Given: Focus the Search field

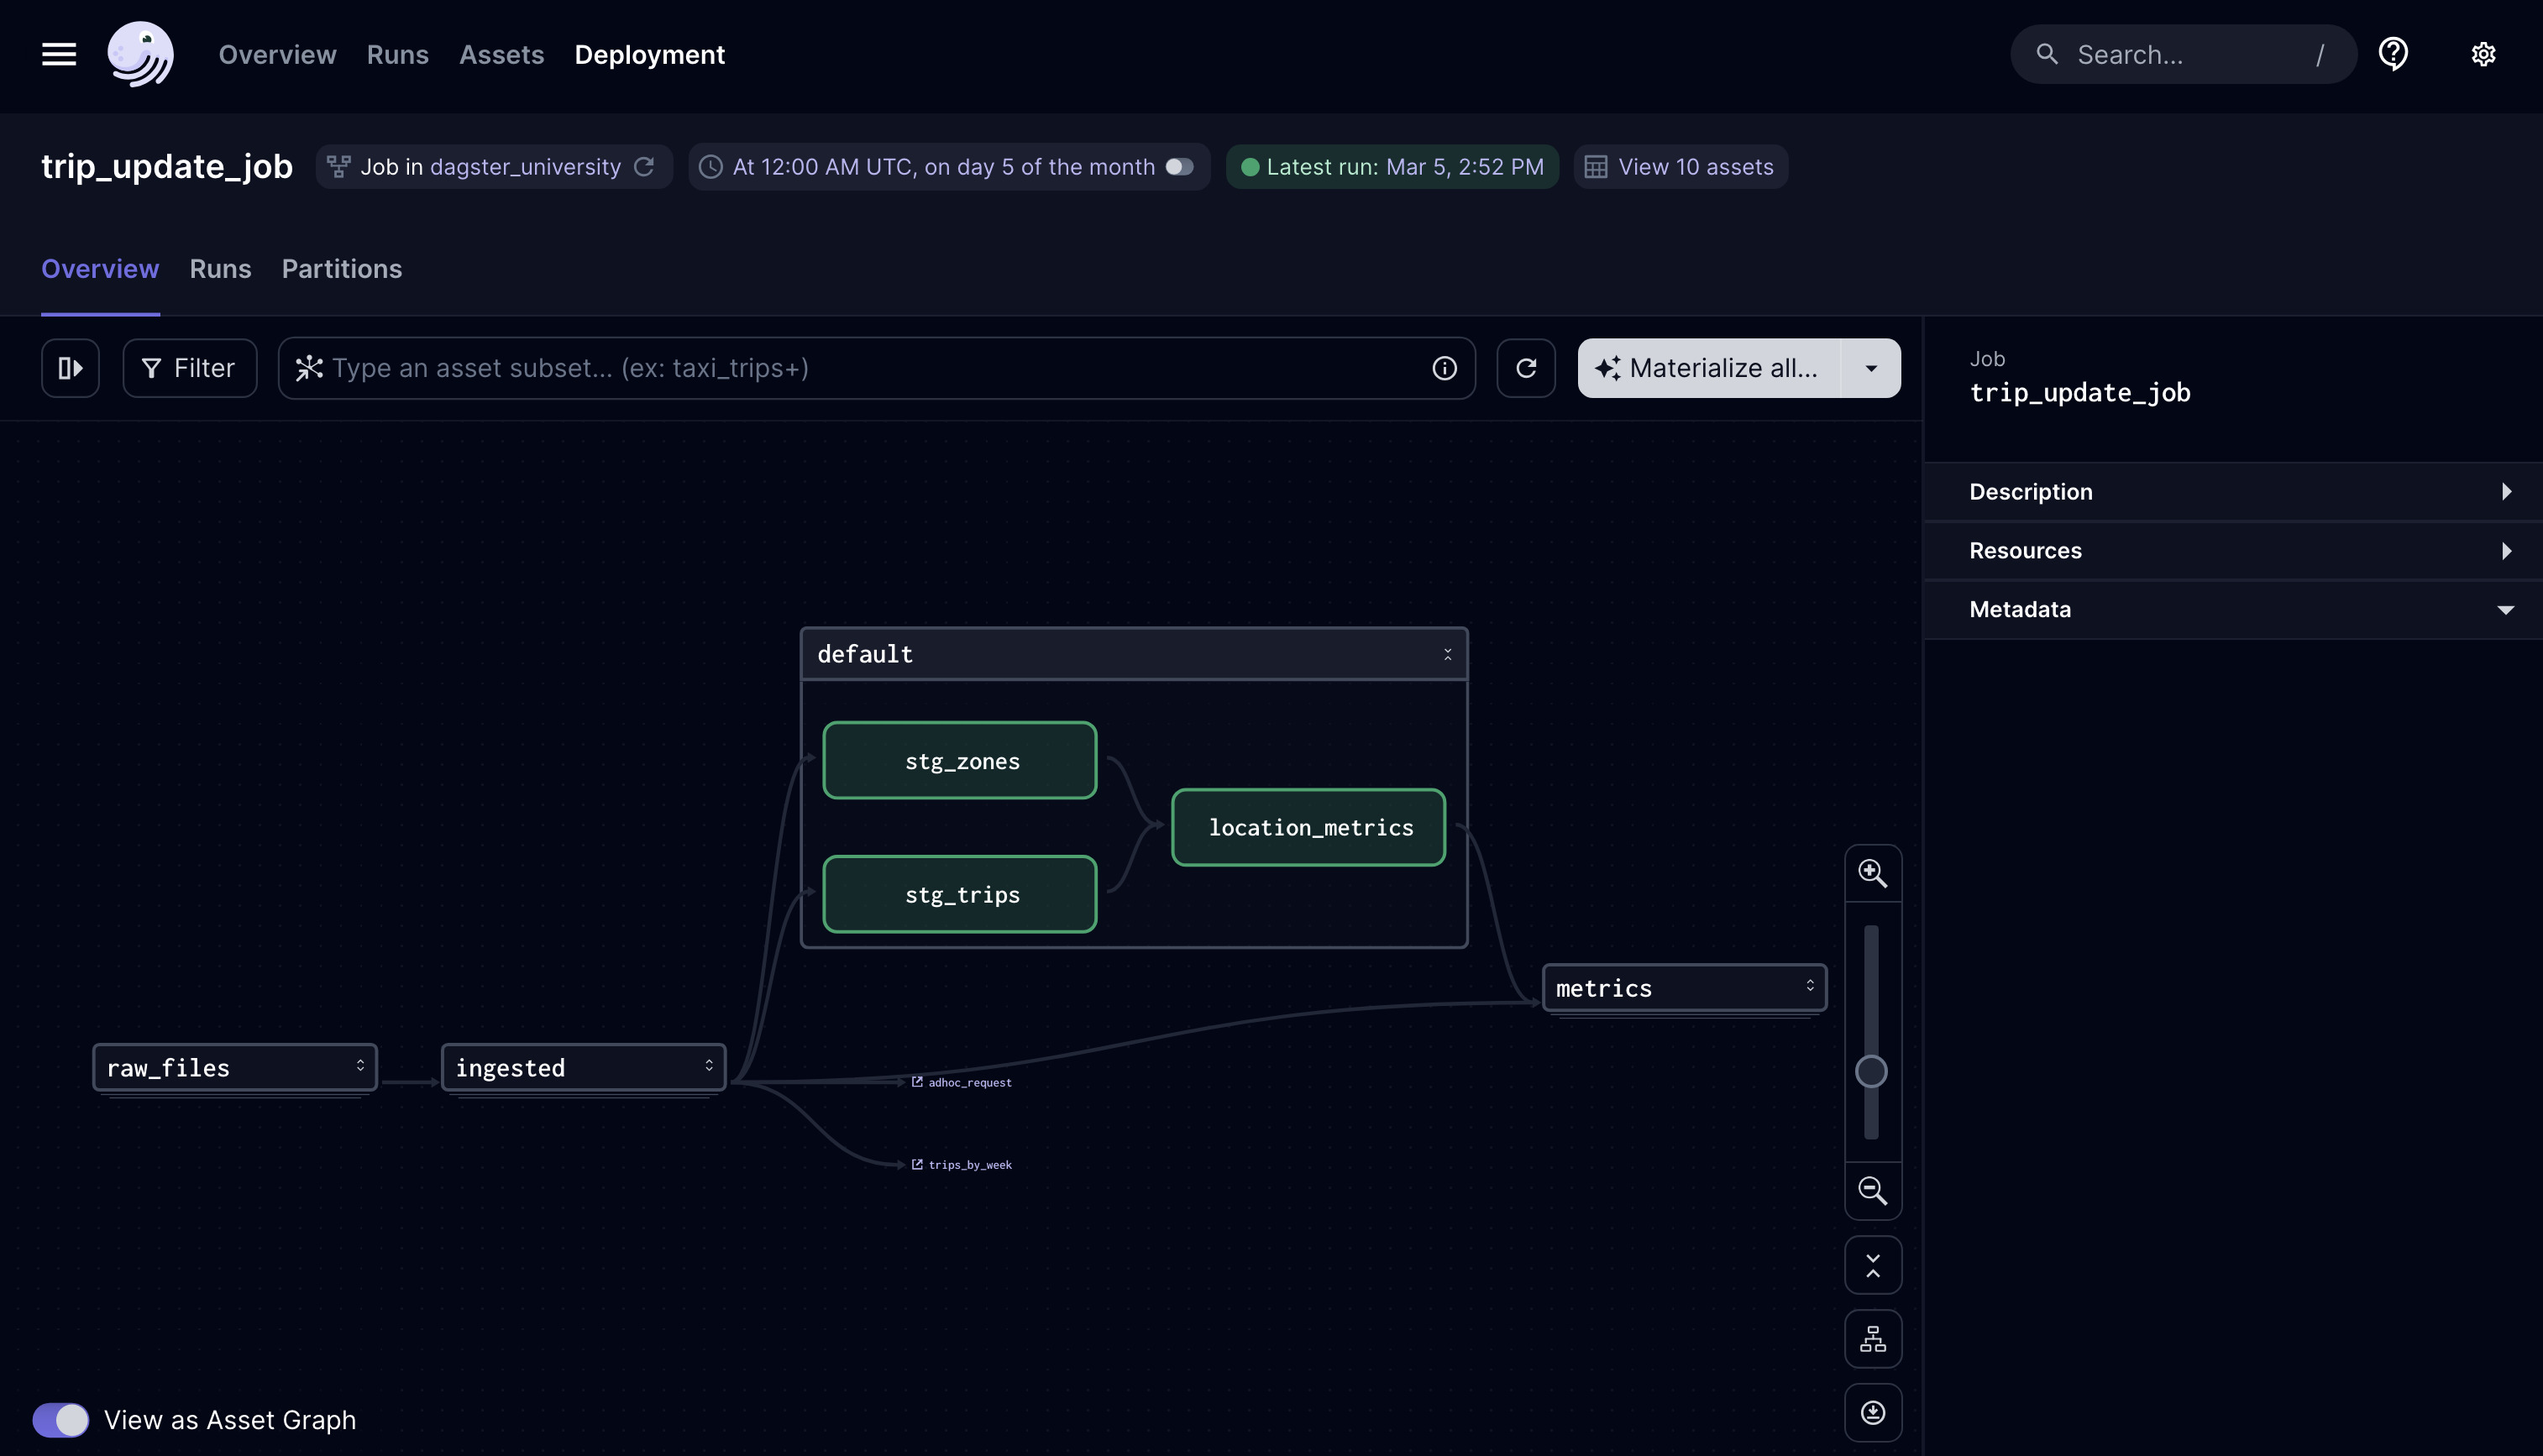Looking at the screenshot, I should tap(2183, 54).
